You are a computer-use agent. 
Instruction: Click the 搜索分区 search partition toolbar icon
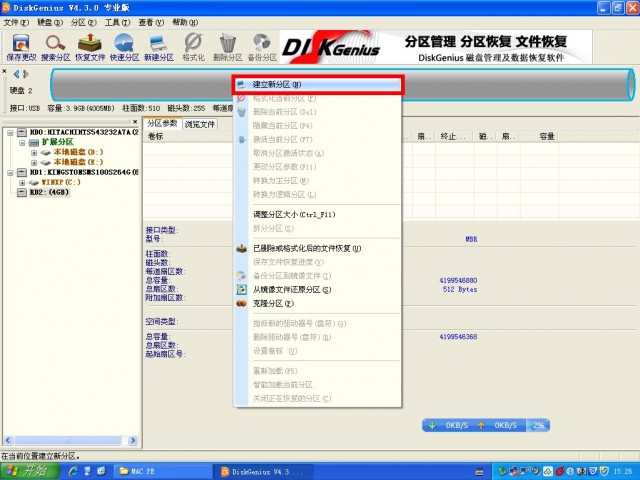[x=56, y=47]
